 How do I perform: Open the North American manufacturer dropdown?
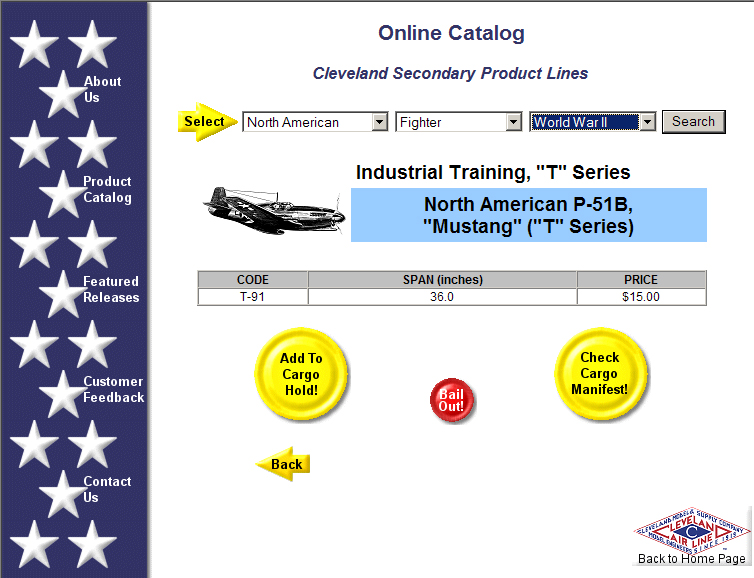(315, 122)
